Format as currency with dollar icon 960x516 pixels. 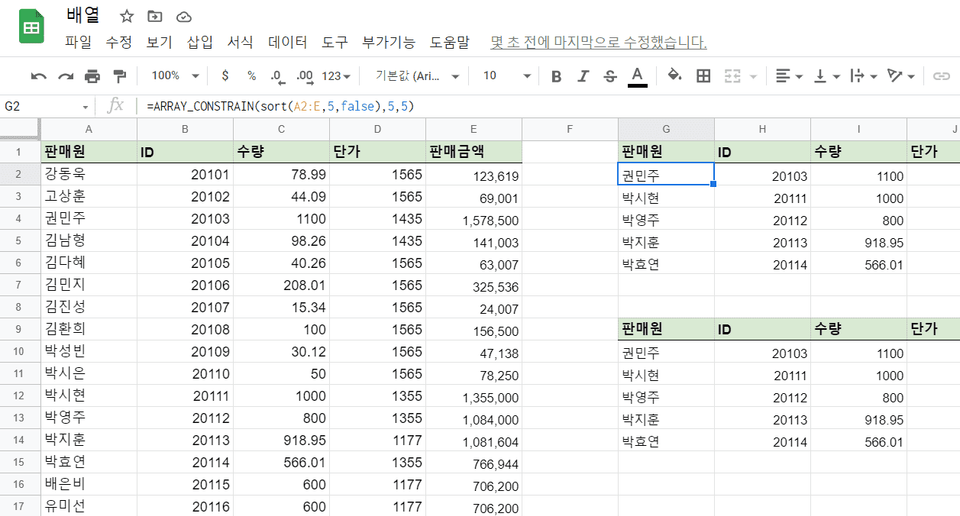[x=225, y=75]
